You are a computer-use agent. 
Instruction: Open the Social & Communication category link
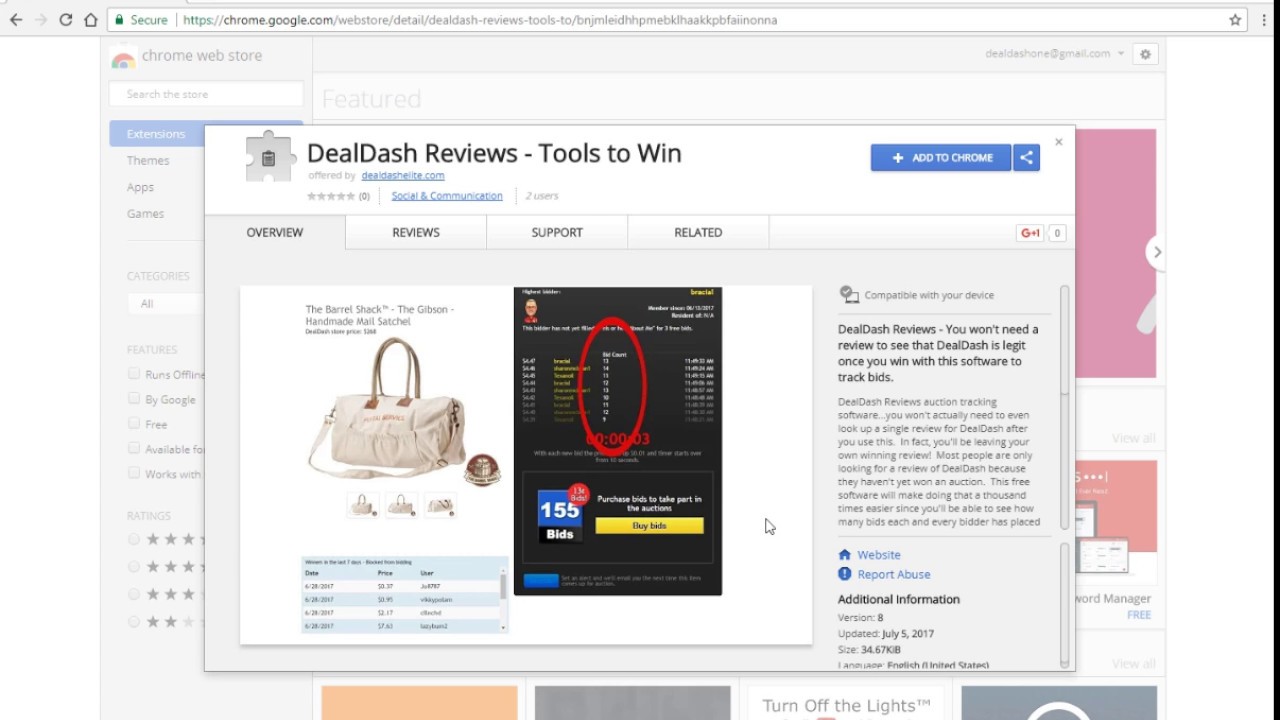click(447, 196)
